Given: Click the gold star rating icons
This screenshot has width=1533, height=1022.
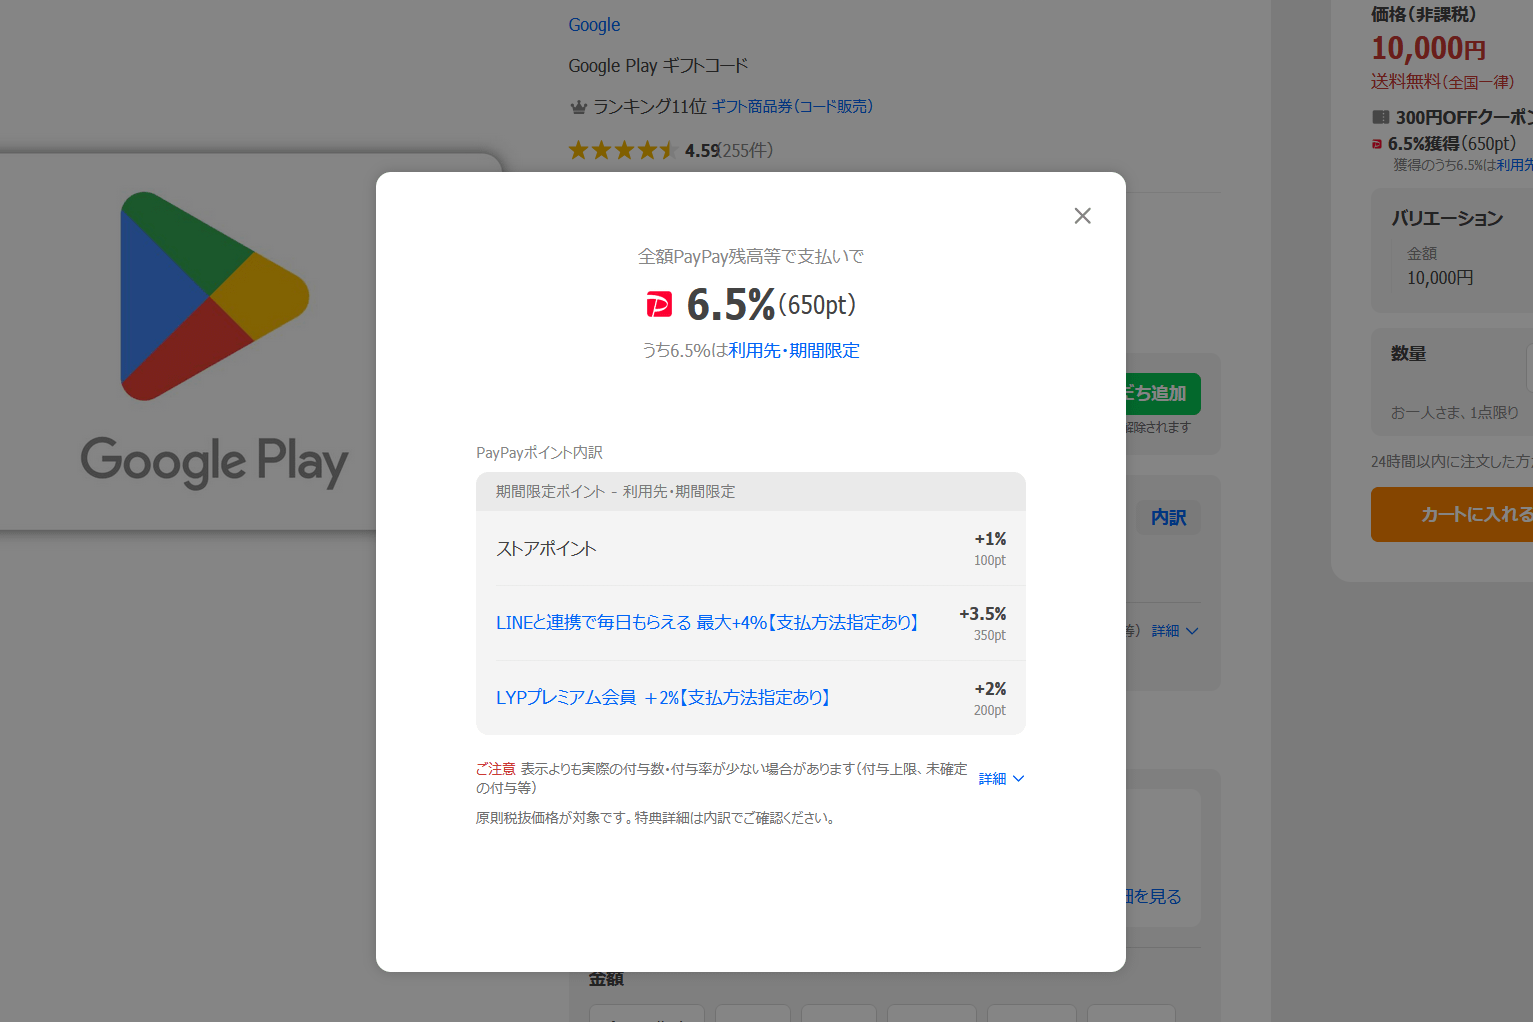Looking at the screenshot, I should click(x=622, y=151).
